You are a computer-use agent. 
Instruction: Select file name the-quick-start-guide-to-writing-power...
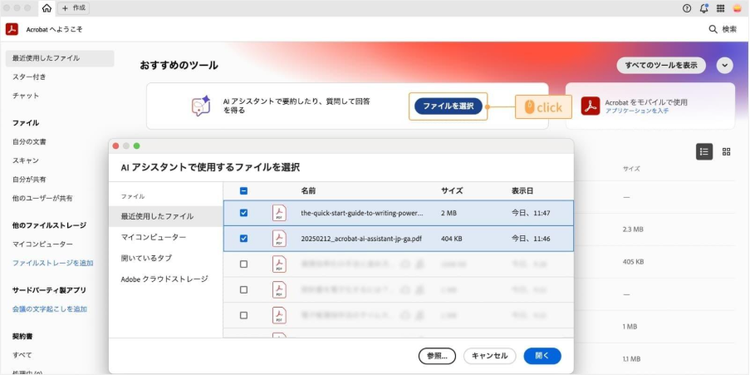362,213
